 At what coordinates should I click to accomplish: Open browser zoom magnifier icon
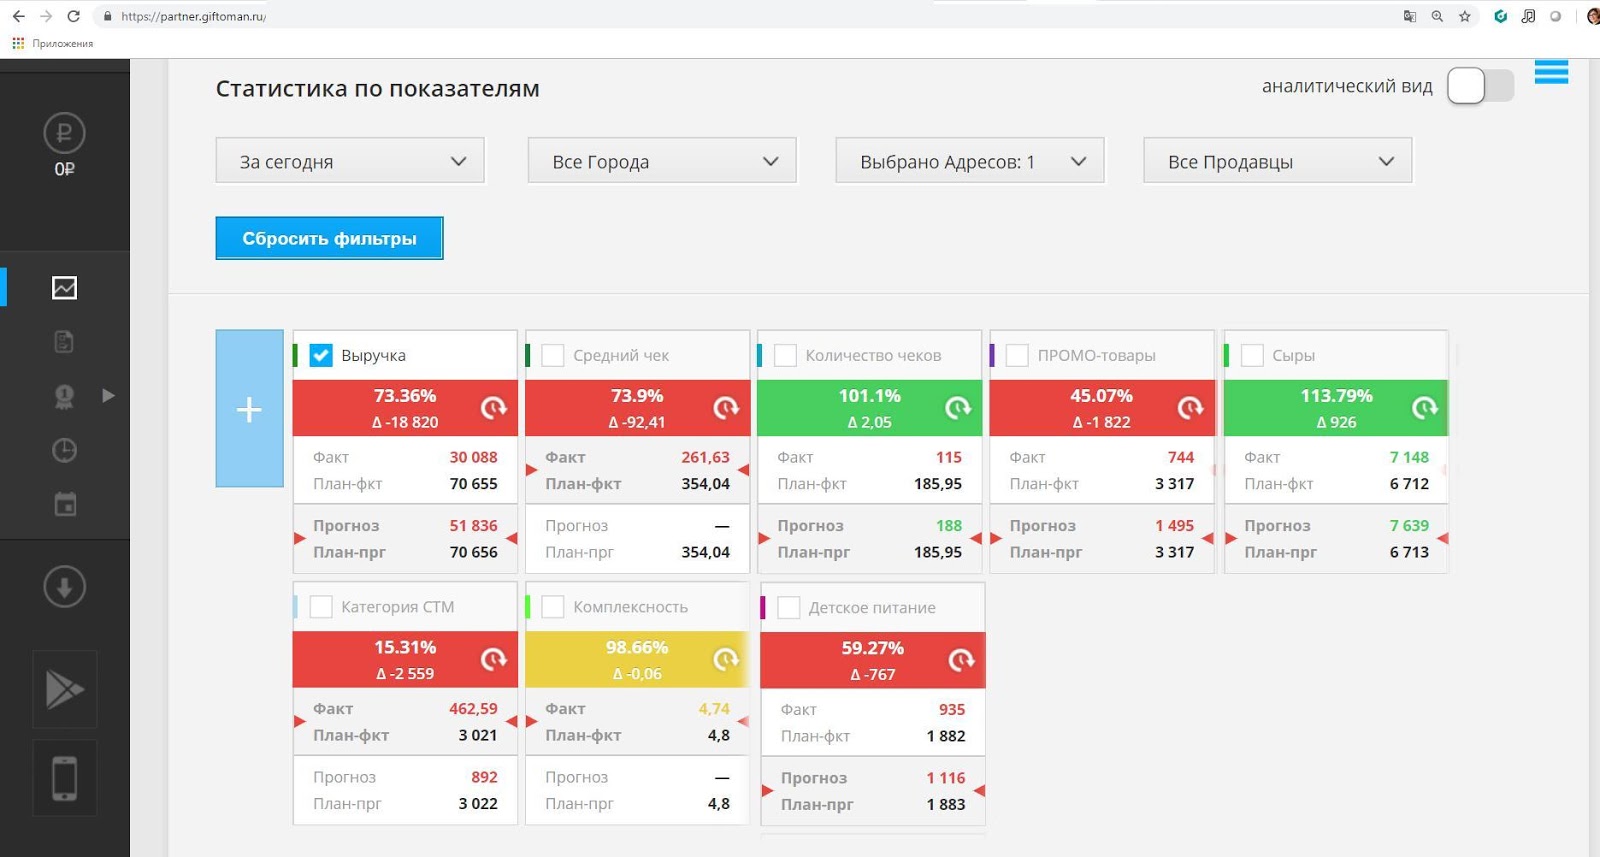(x=1437, y=16)
